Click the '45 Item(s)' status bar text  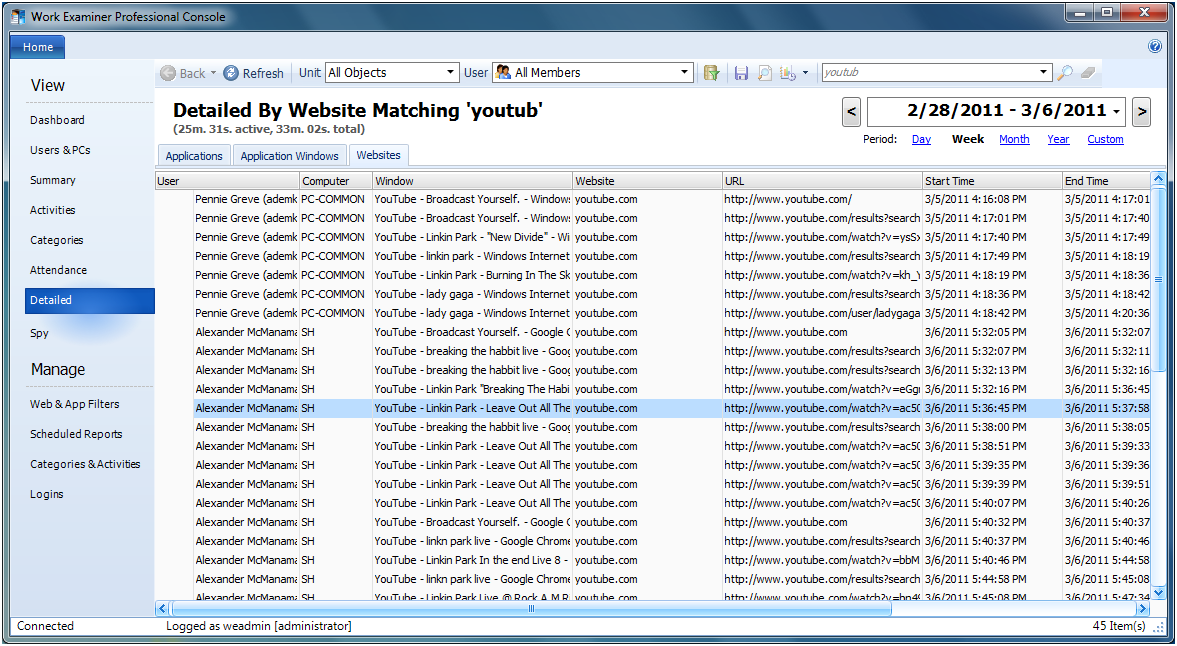1118,626
